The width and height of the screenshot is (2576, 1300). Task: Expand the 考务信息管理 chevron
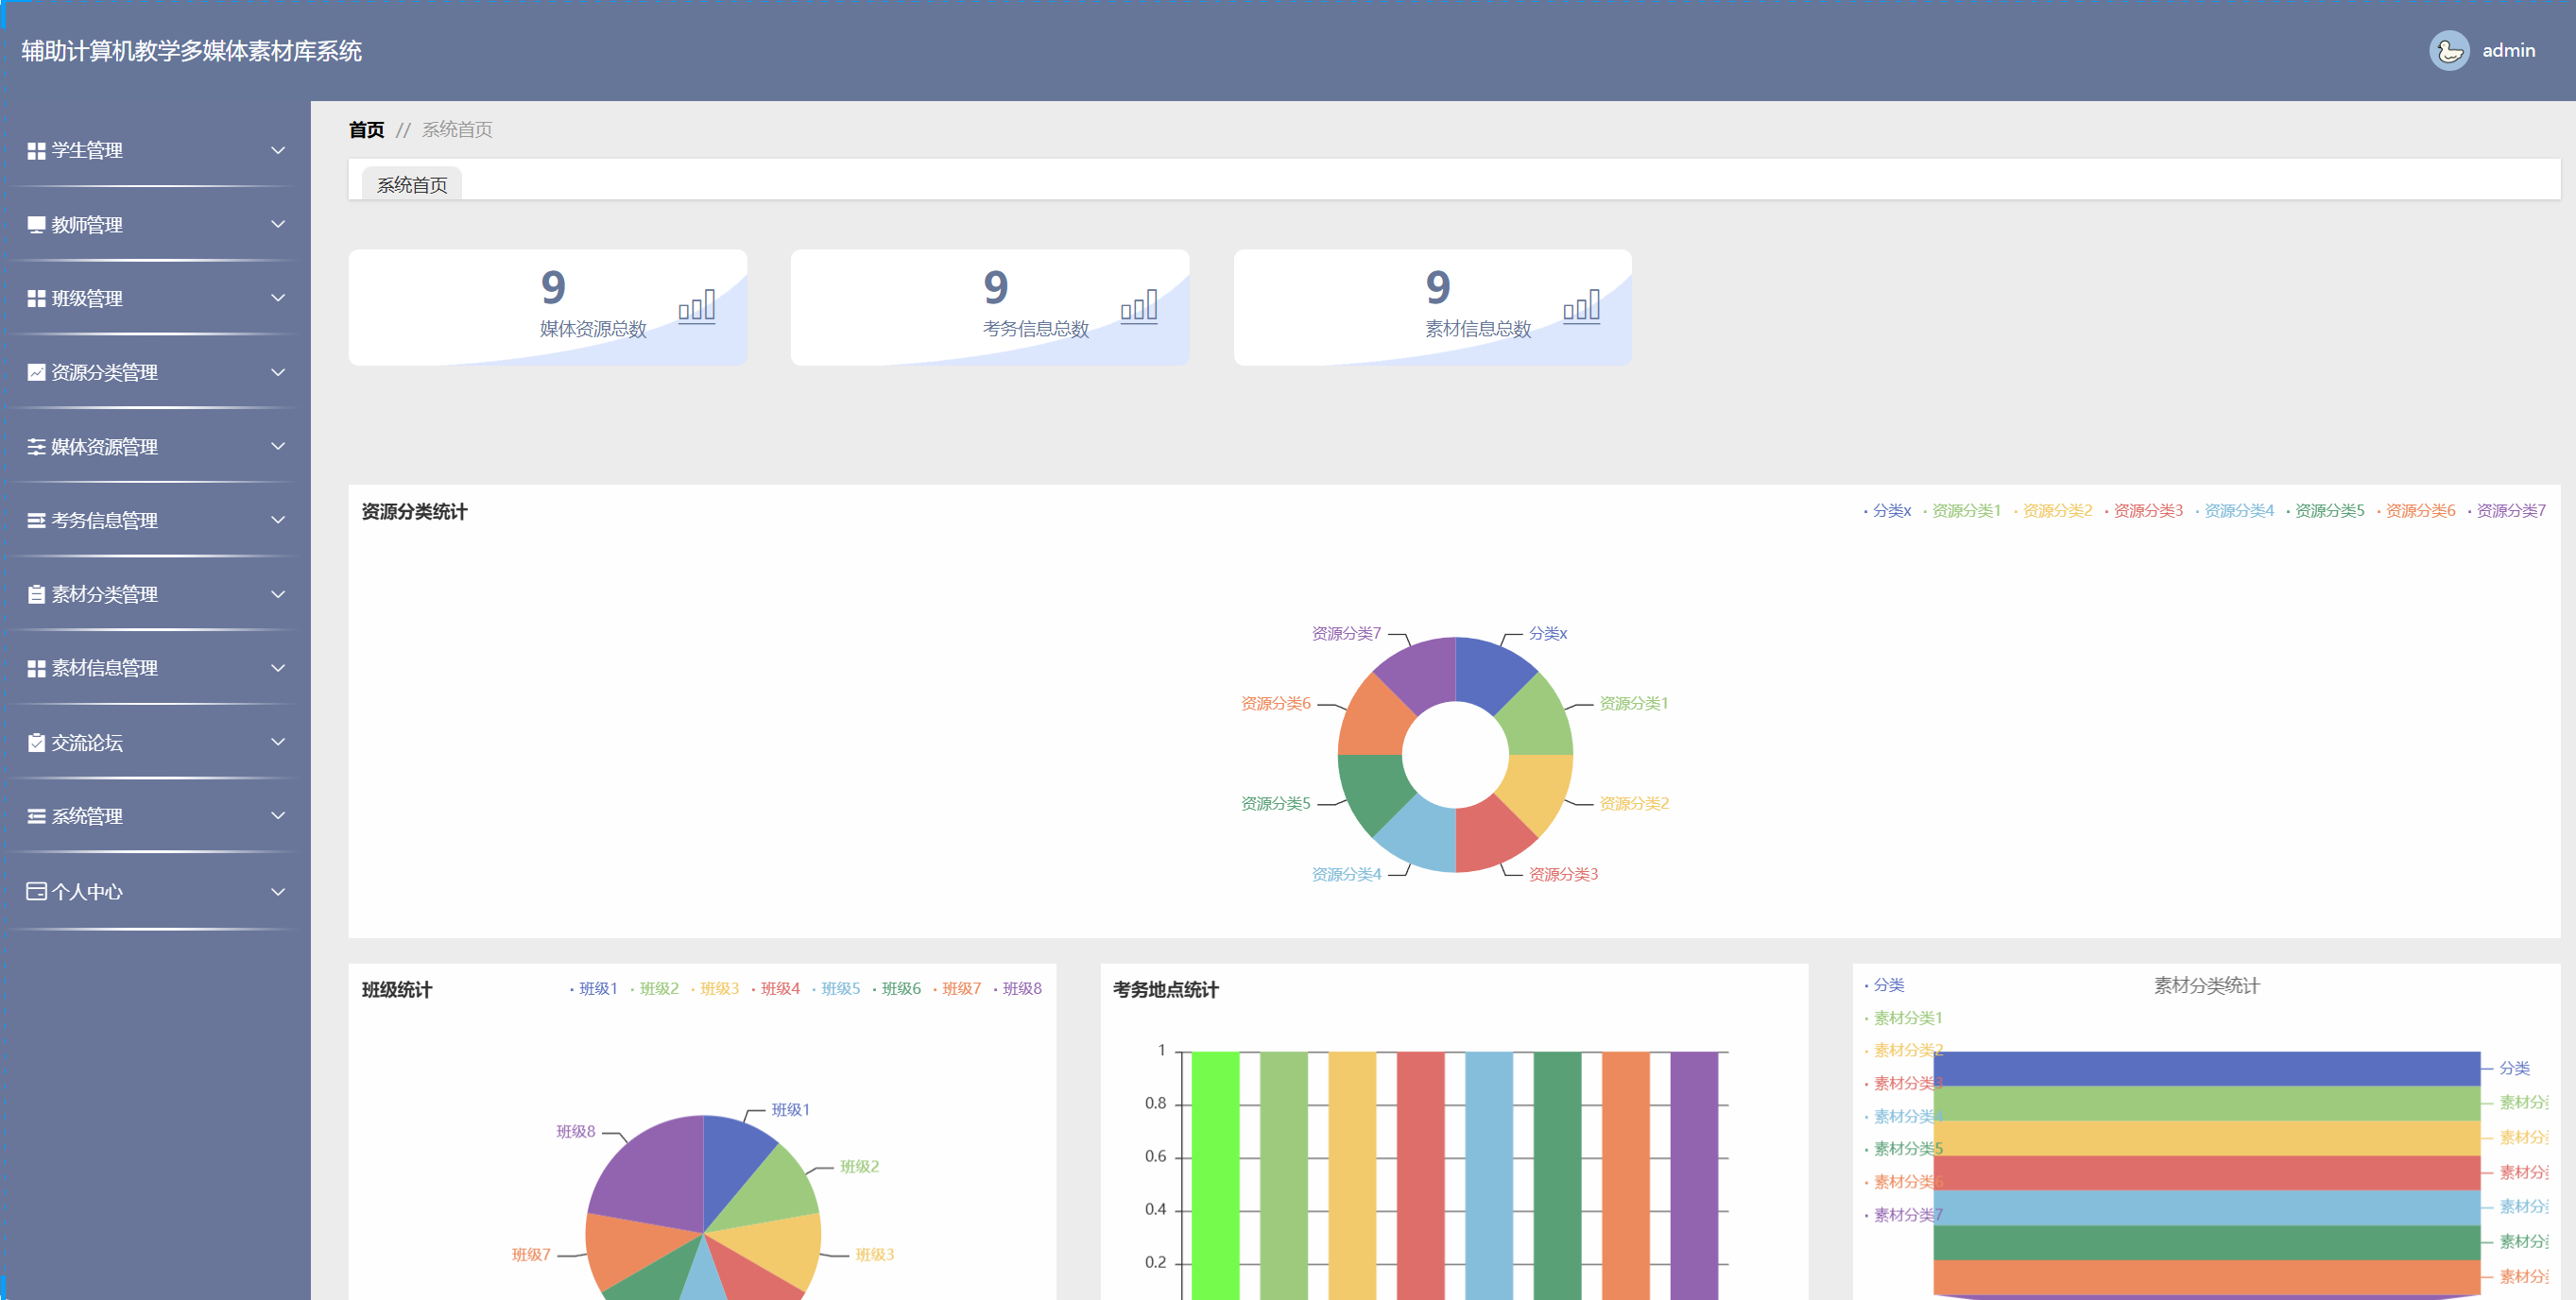[x=278, y=521]
